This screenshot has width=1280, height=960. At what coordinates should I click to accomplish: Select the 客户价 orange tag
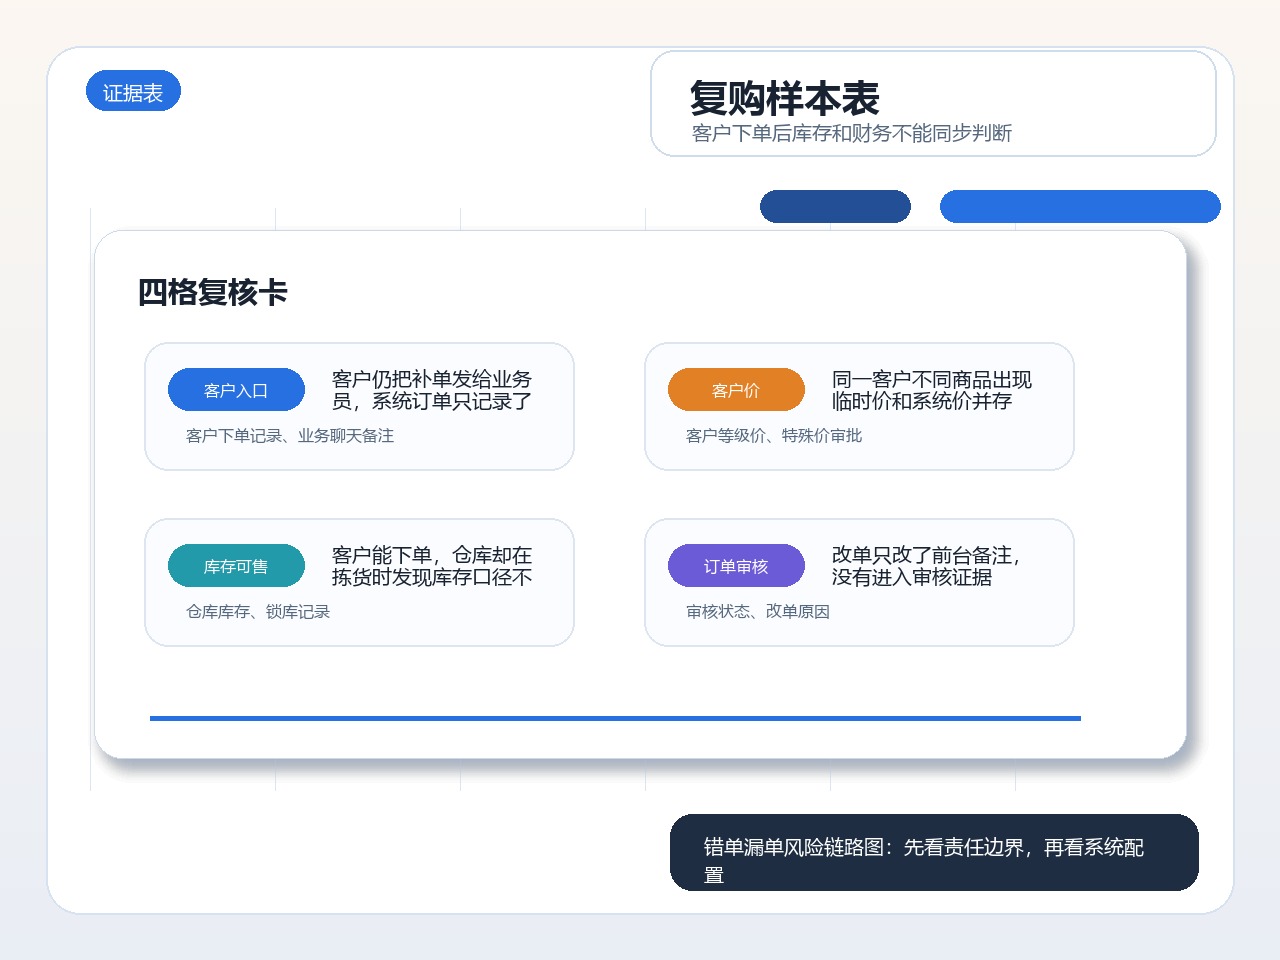click(x=736, y=390)
